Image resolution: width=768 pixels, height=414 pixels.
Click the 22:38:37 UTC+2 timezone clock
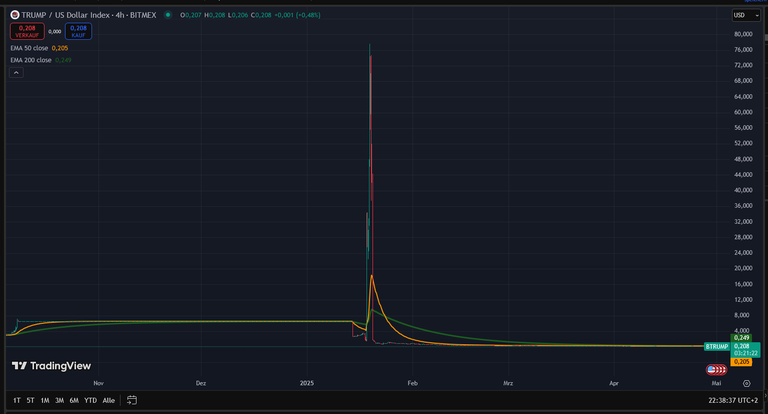coord(733,400)
